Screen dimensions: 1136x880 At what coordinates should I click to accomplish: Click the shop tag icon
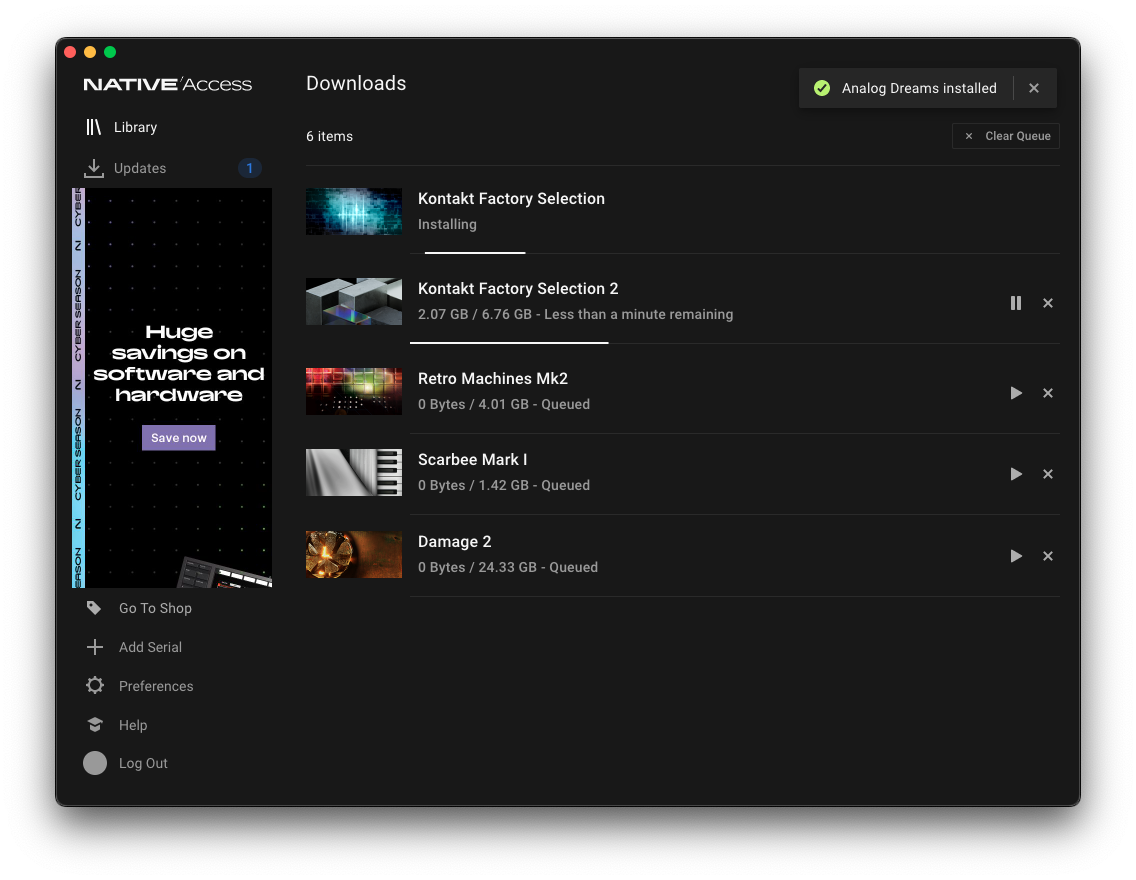click(94, 608)
